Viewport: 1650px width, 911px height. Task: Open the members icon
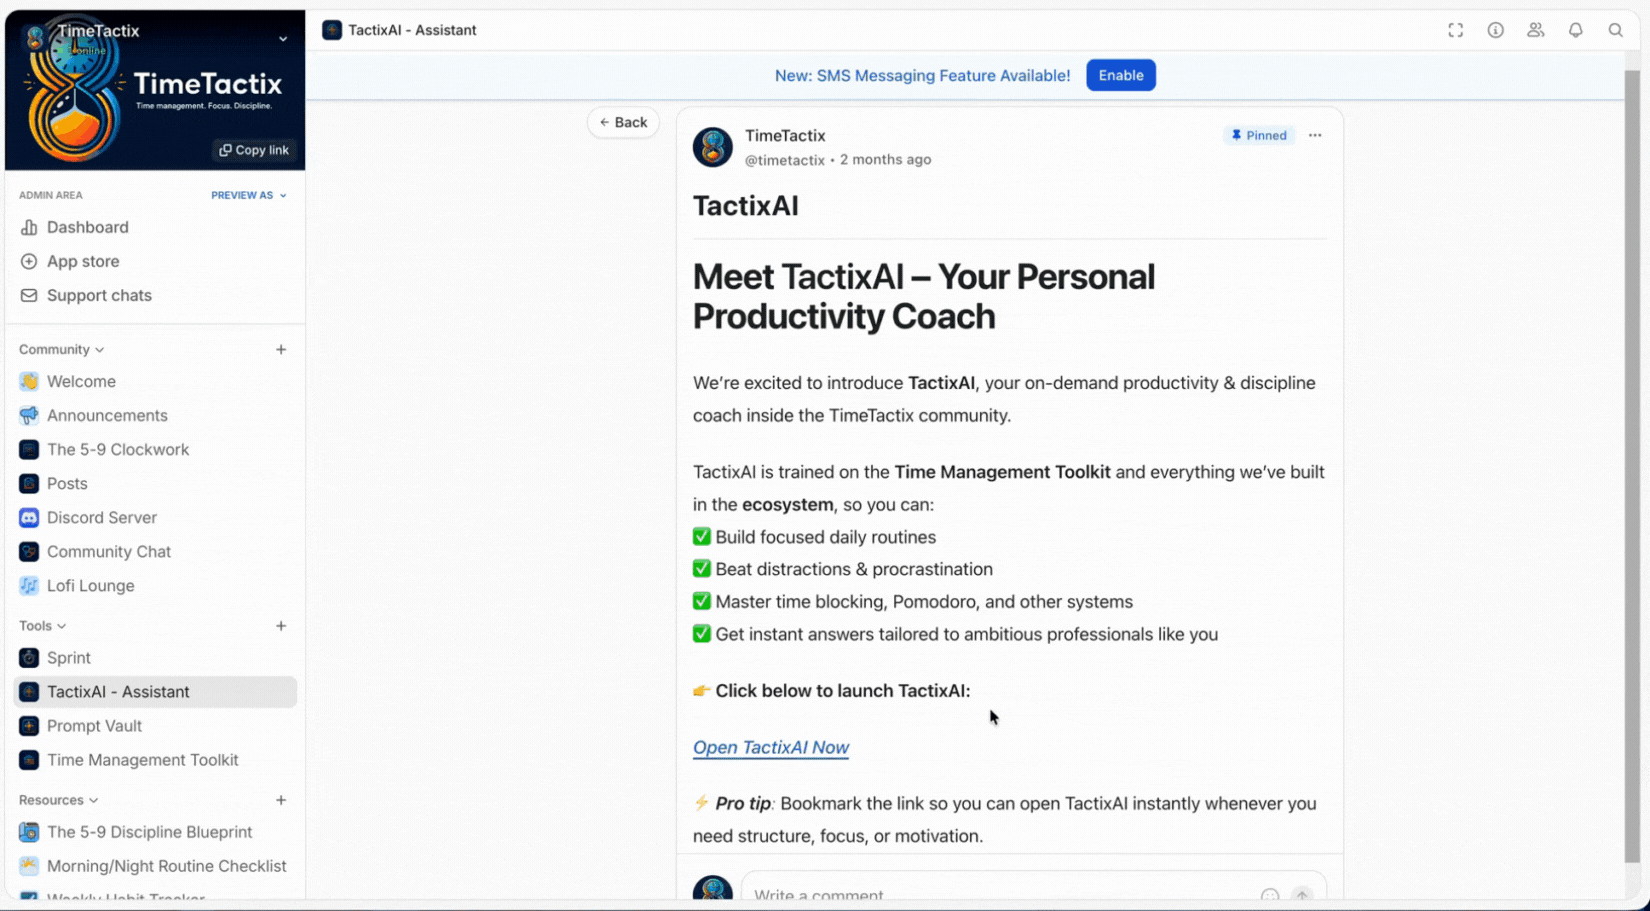coord(1535,30)
